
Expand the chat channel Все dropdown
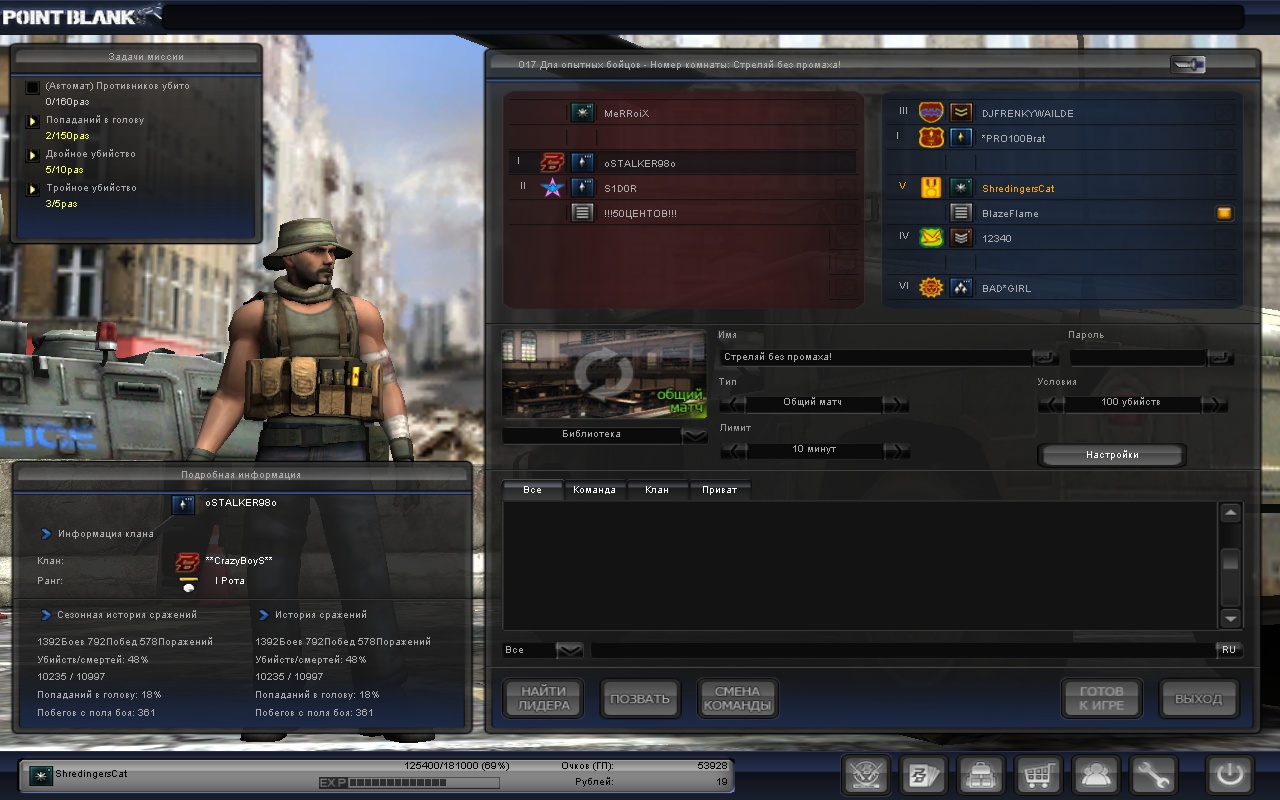[x=569, y=650]
